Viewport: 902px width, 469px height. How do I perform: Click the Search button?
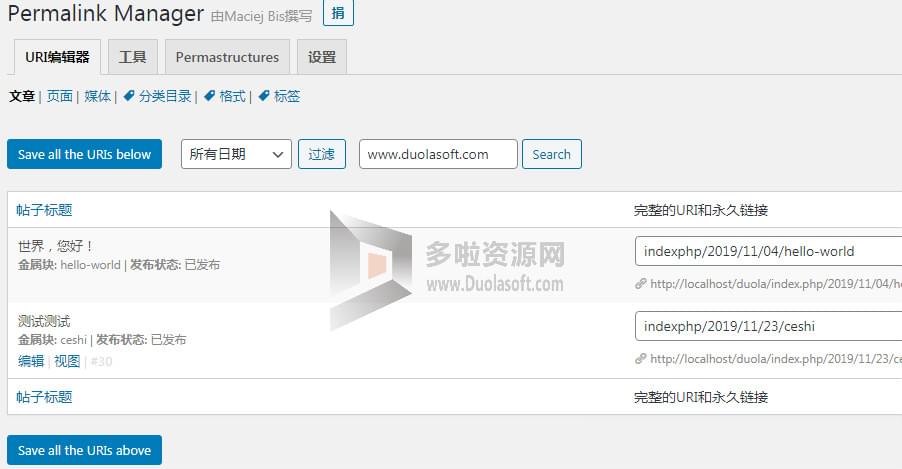pos(552,154)
